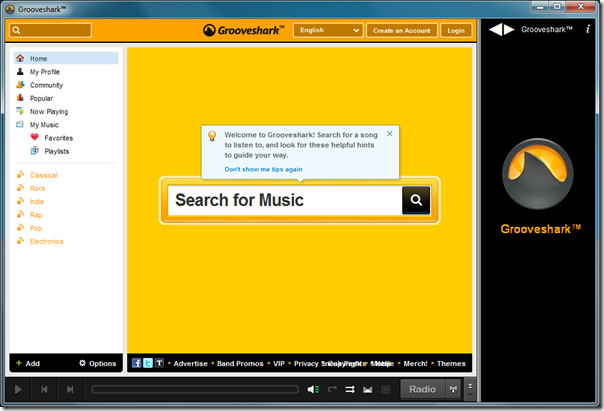The height and width of the screenshot is (411, 604).
Task: Open the Now Playing queue
Action: [x=49, y=112]
